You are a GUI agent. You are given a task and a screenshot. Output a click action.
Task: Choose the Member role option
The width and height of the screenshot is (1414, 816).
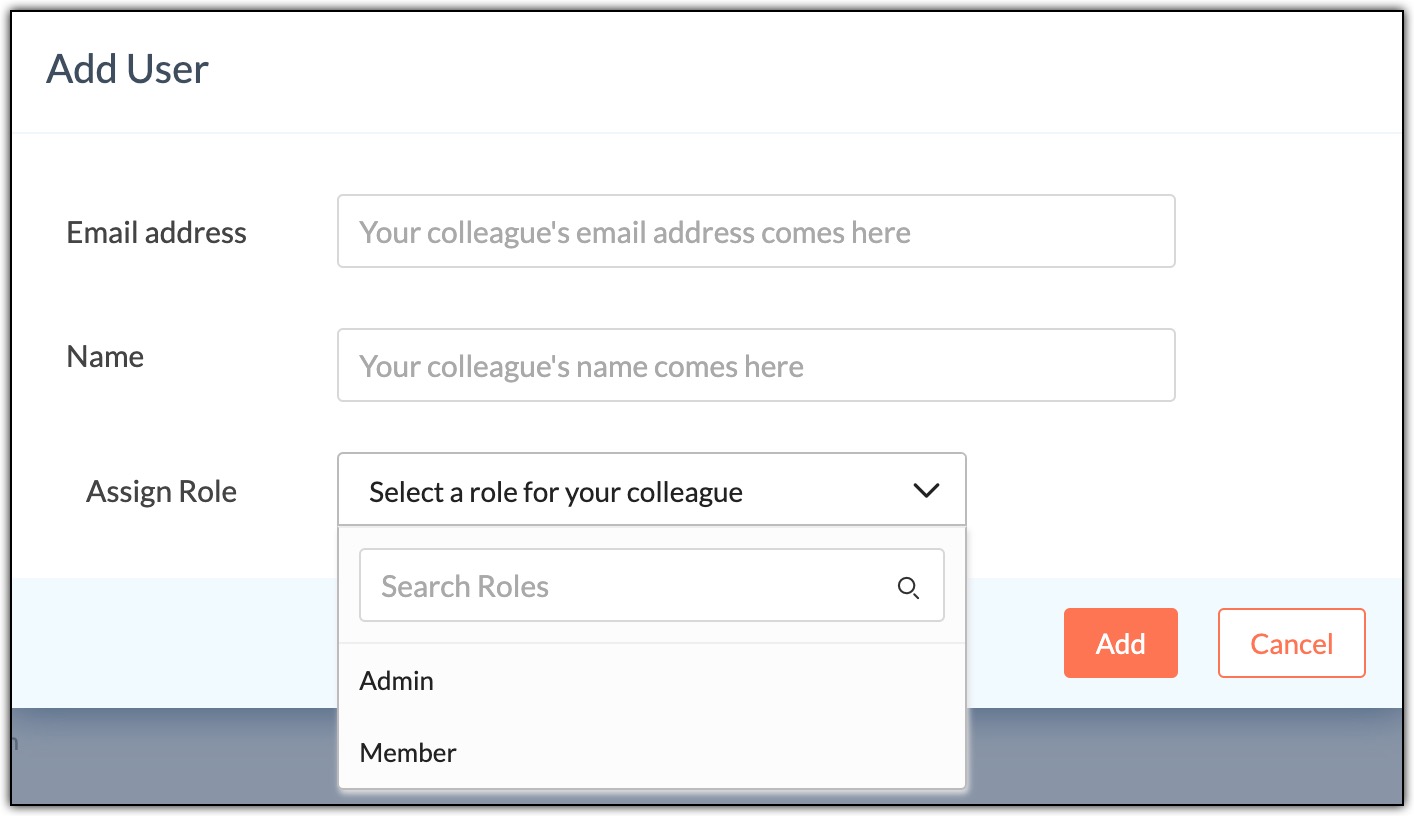pyautogui.click(x=408, y=753)
